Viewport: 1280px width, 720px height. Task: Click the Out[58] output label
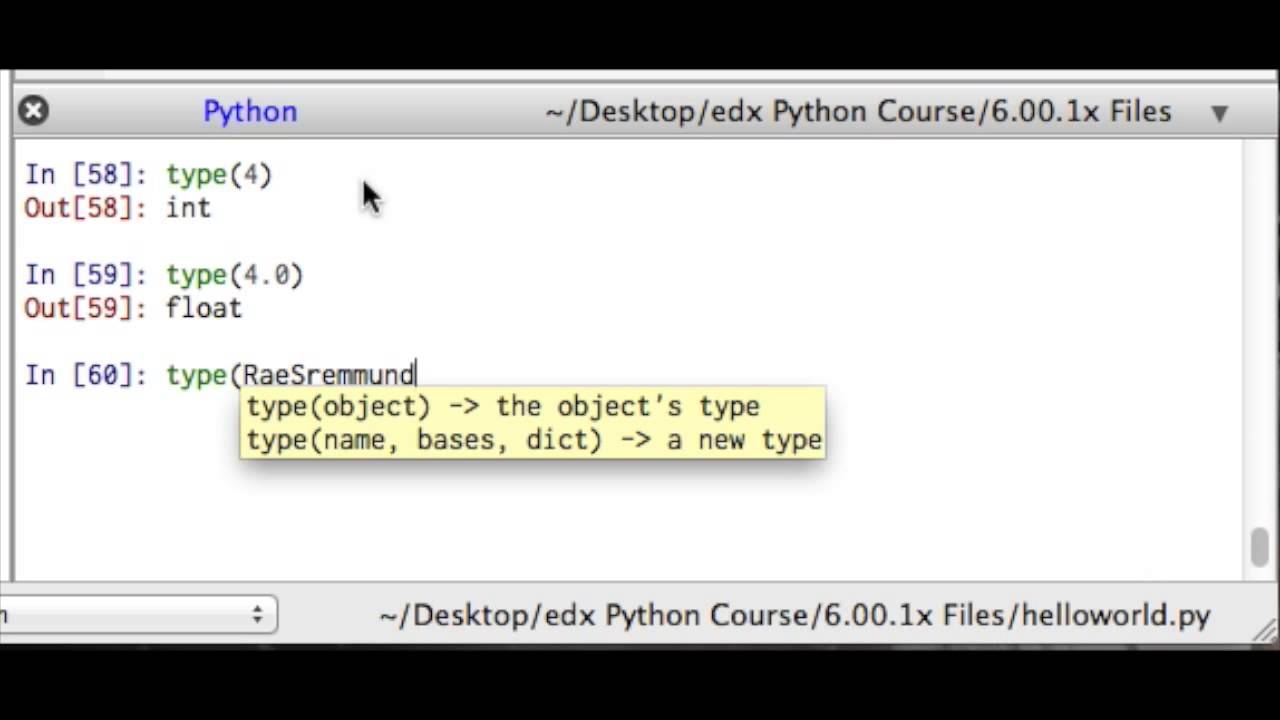click(x=86, y=208)
